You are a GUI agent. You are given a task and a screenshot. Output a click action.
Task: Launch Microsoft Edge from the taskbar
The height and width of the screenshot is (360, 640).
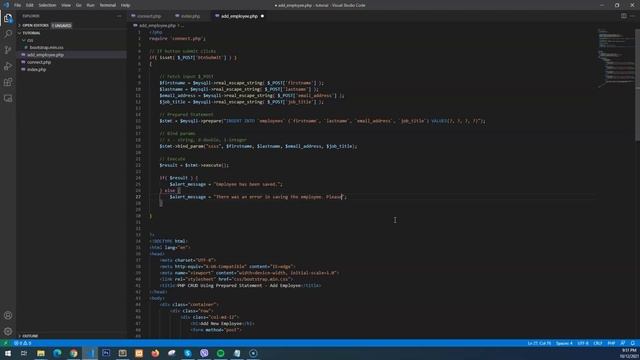pos(57,353)
